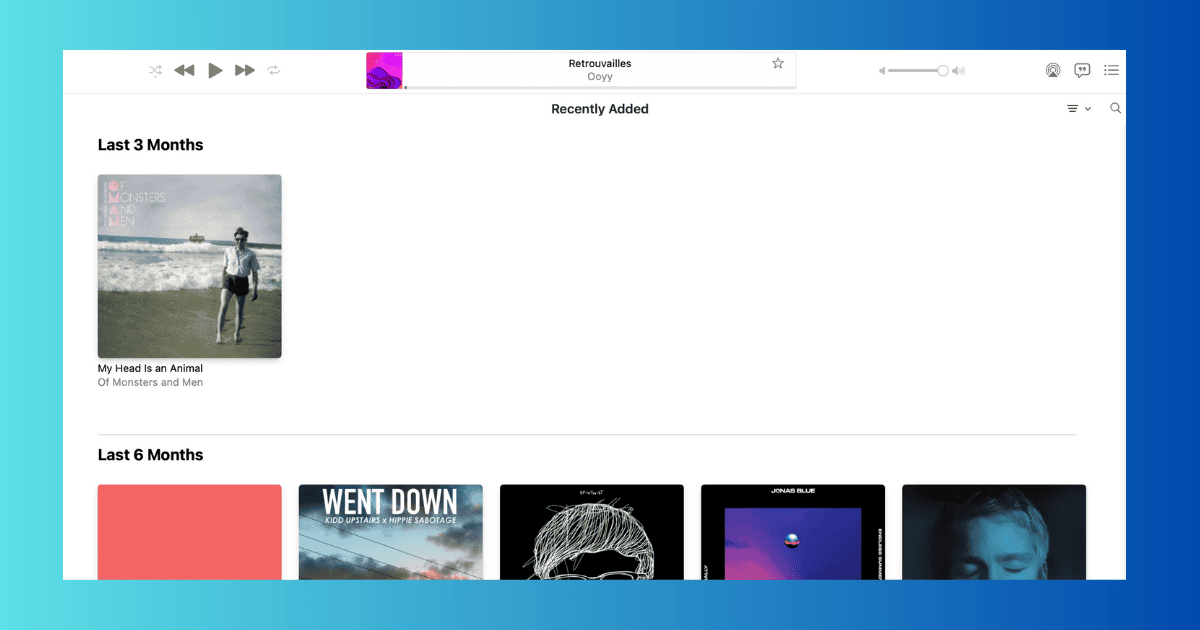Select the Jonas Blue album artwork
Image resolution: width=1200 pixels, height=630 pixels.
coord(792,531)
